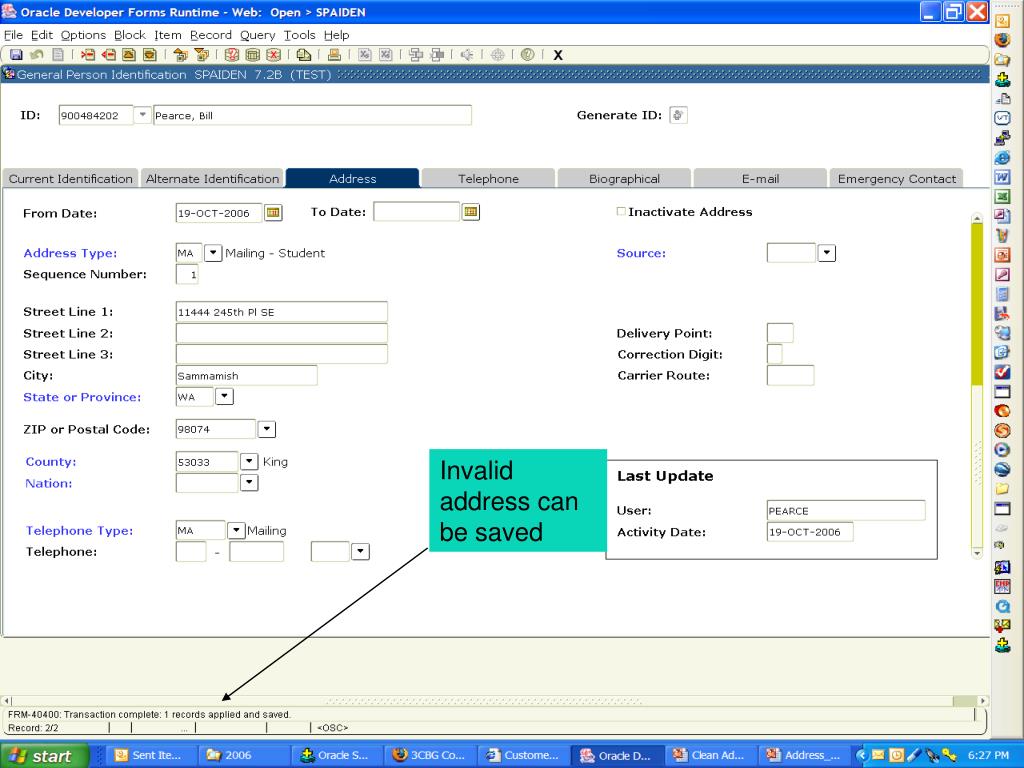
Task: Open the ZIP or Postal Code dropdown arrow
Action: 266,429
